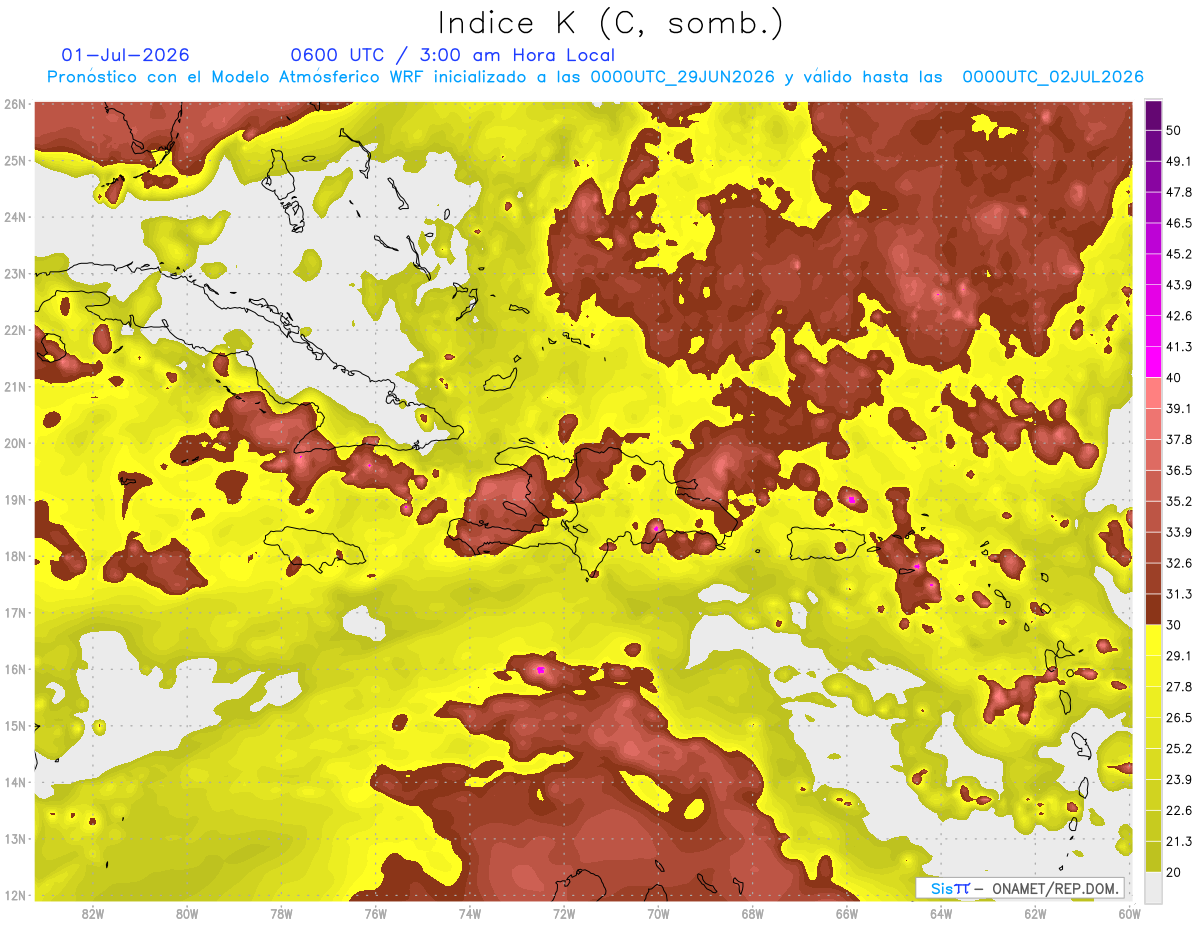
Task: Click the colorbar label "45.2"
Action: 1178,254
